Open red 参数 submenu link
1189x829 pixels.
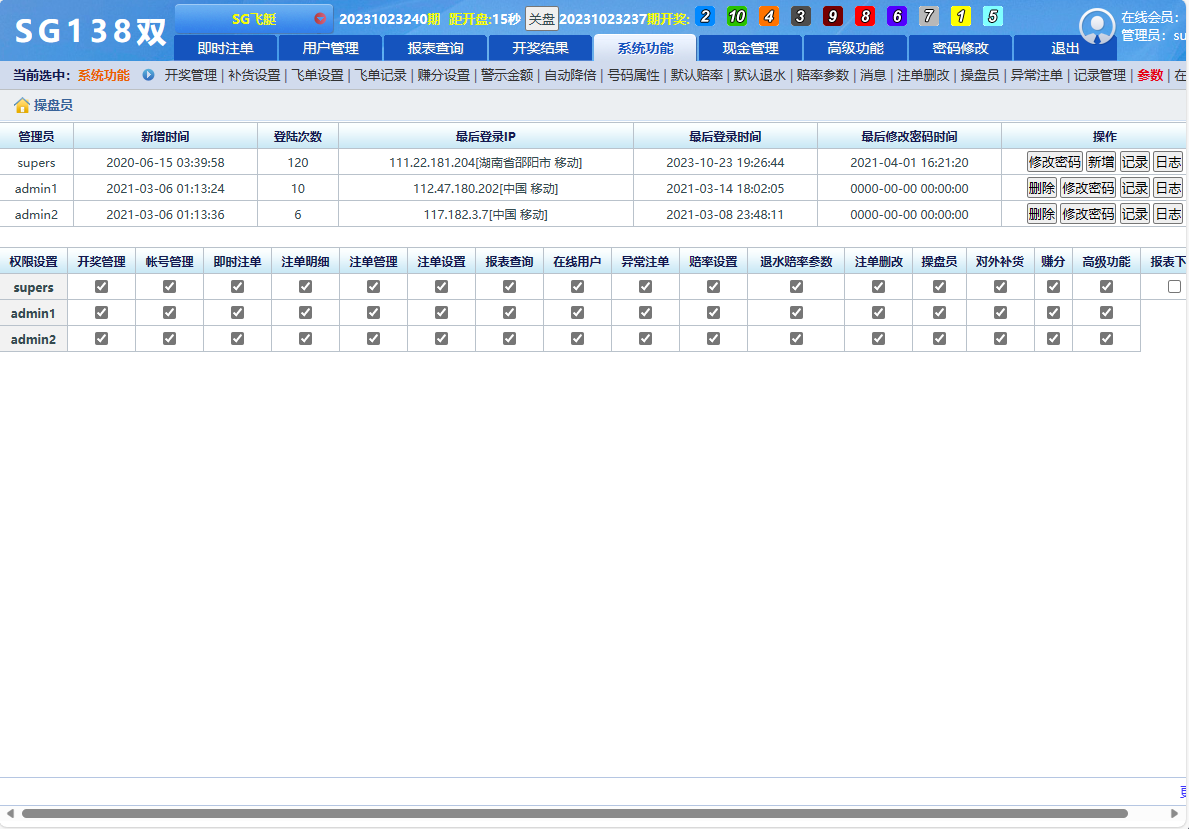coord(1150,75)
